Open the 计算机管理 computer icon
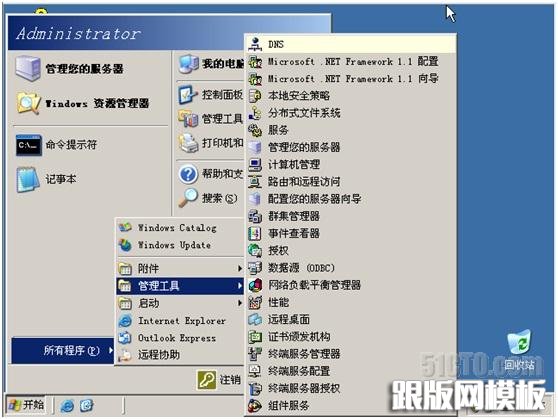 pos(255,164)
